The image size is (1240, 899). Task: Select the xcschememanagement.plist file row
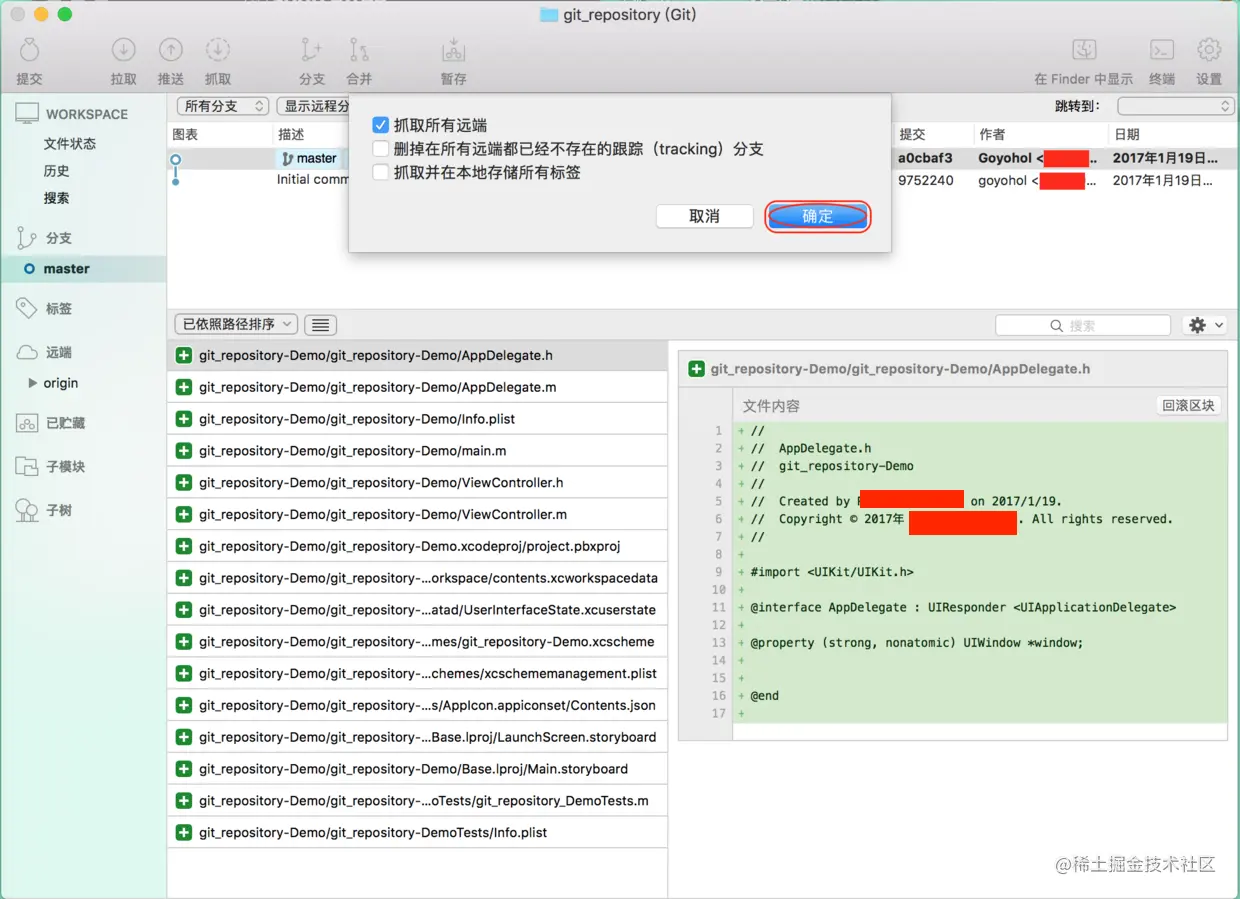[417, 674]
